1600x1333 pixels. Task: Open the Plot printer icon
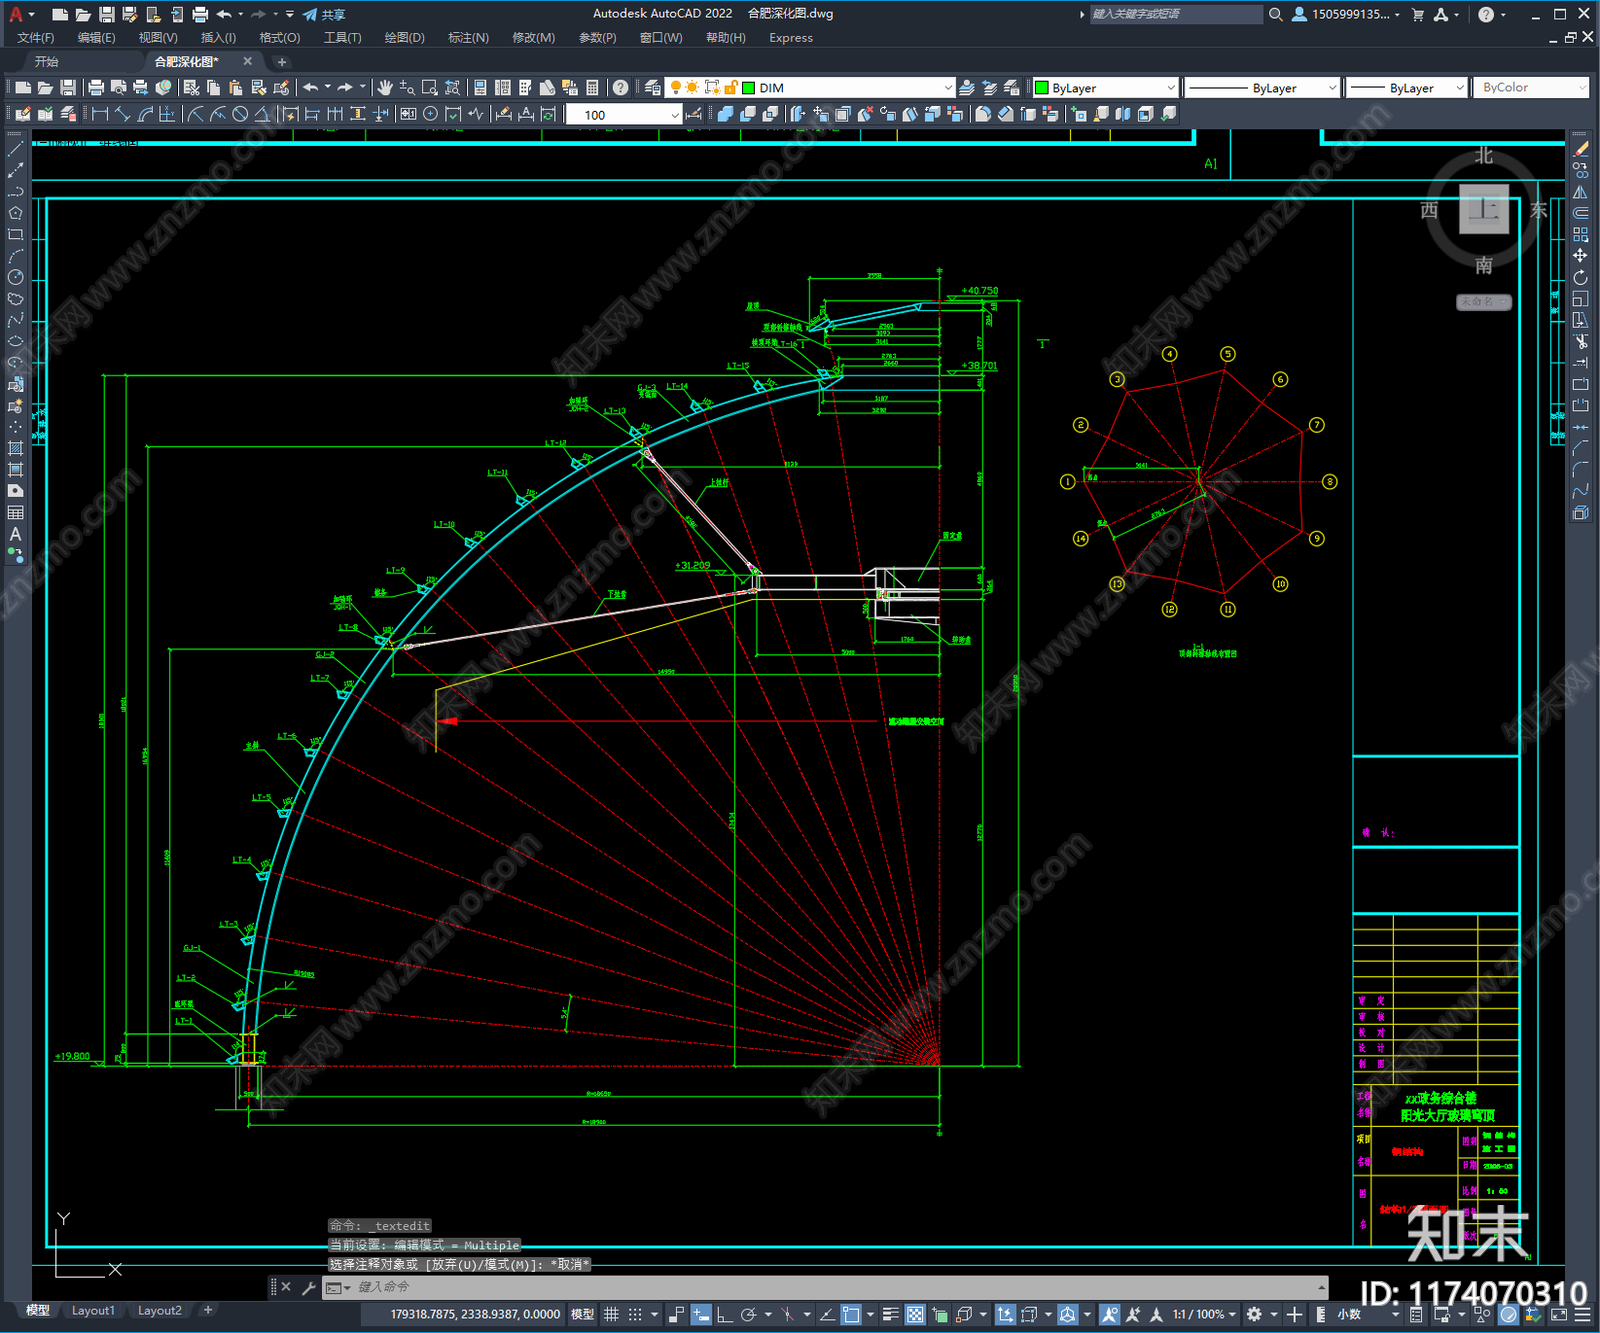click(96, 88)
